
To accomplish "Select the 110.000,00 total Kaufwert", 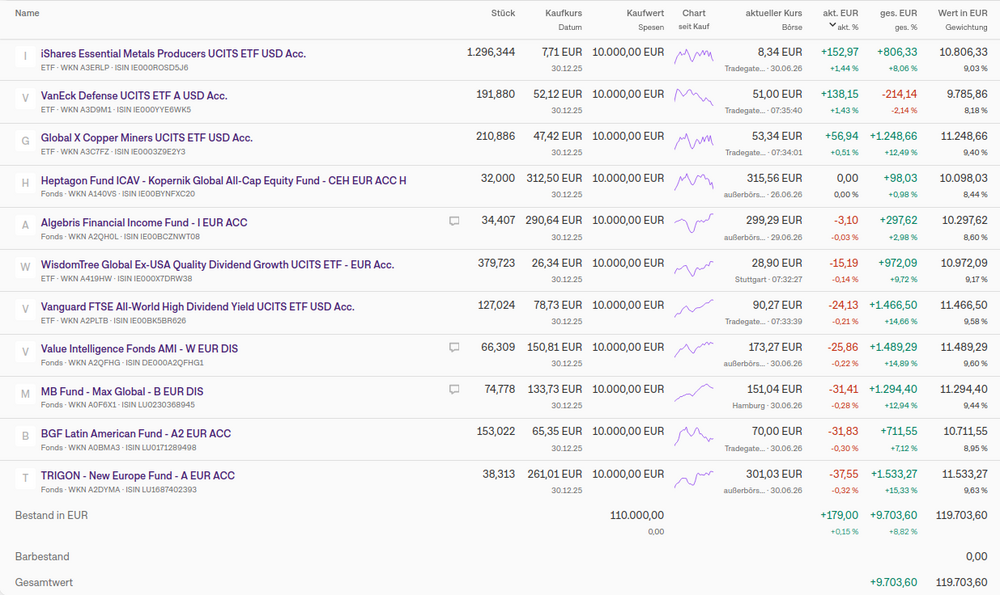I will [x=637, y=515].
